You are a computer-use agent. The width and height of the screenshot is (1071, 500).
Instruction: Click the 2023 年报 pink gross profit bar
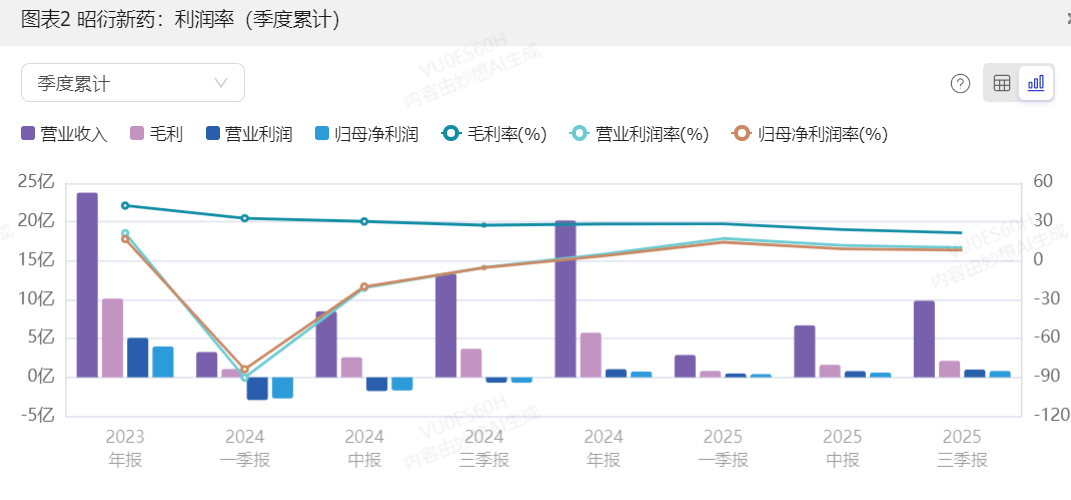[112, 337]
